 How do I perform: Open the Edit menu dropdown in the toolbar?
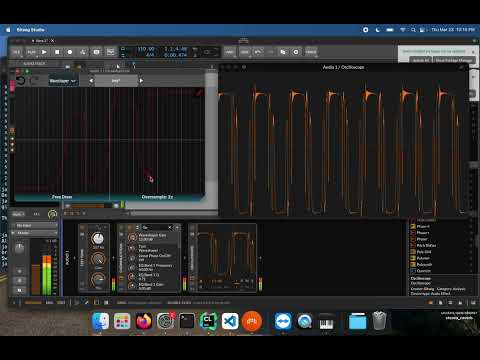244,52
